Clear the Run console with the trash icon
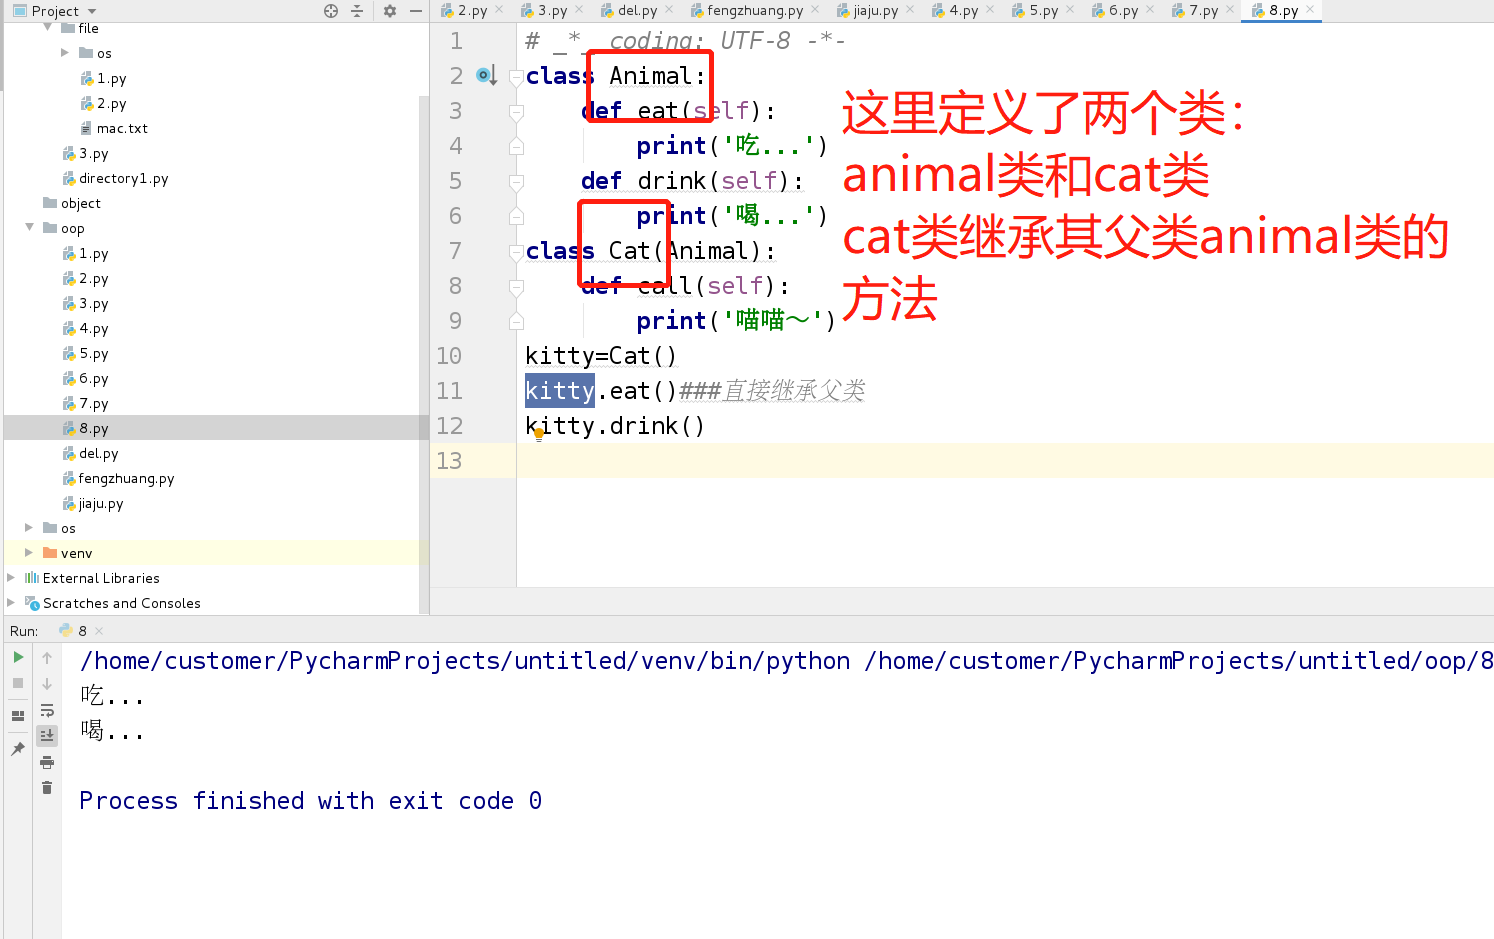This screenshot has height=939, width=1494. (47, 787)
